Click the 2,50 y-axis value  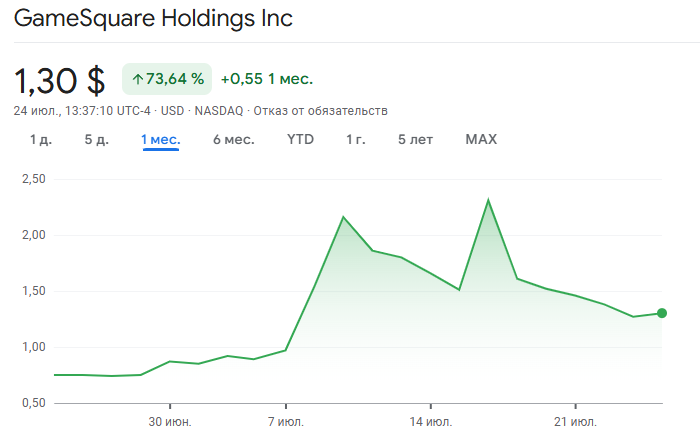pyautogui.click(x=34, y=179)
